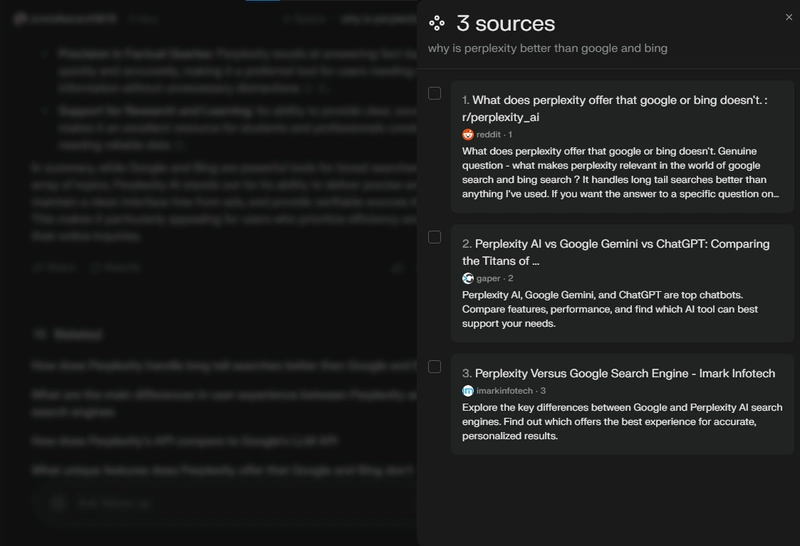
Task: Click the gaper site favicon
Action: [x=468, y=279]
